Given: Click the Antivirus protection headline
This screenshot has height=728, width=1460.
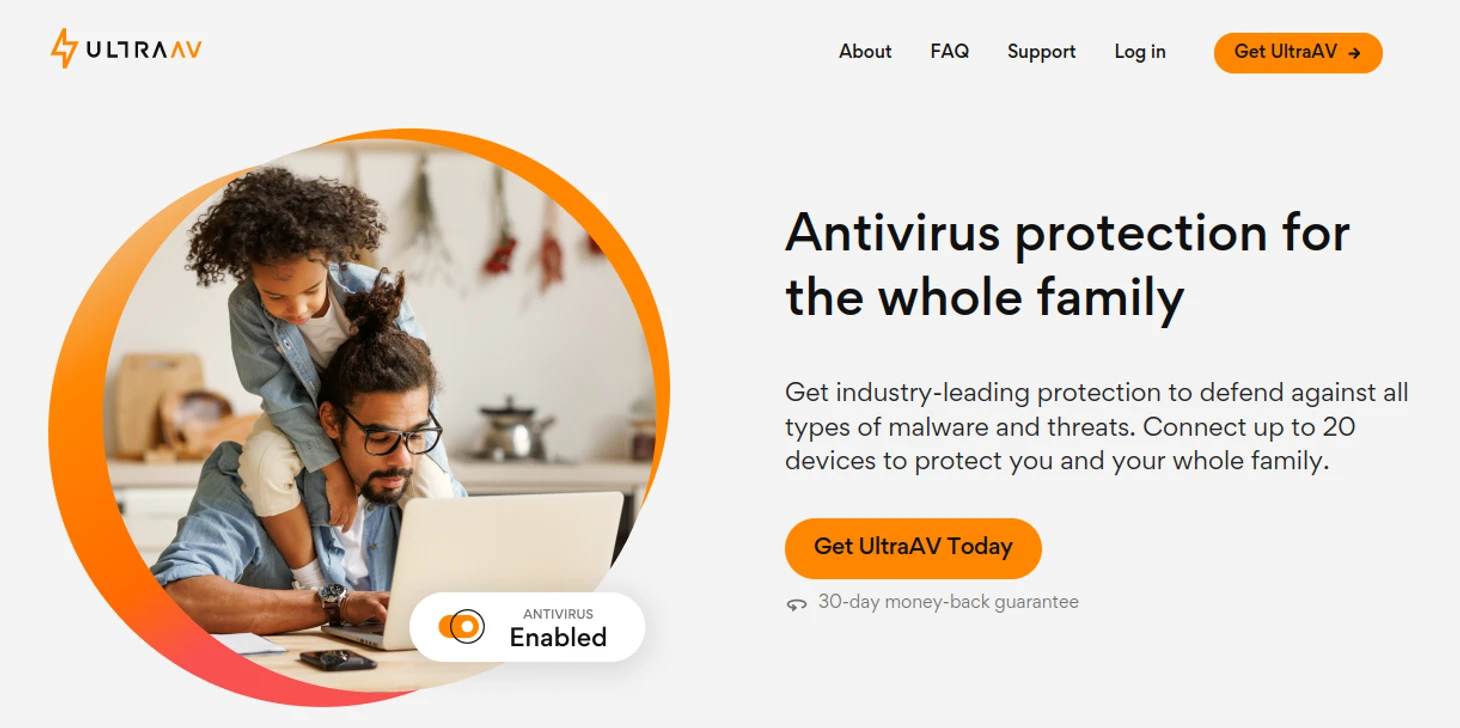Looking at the screenshot, I should tap(1067, 266).
